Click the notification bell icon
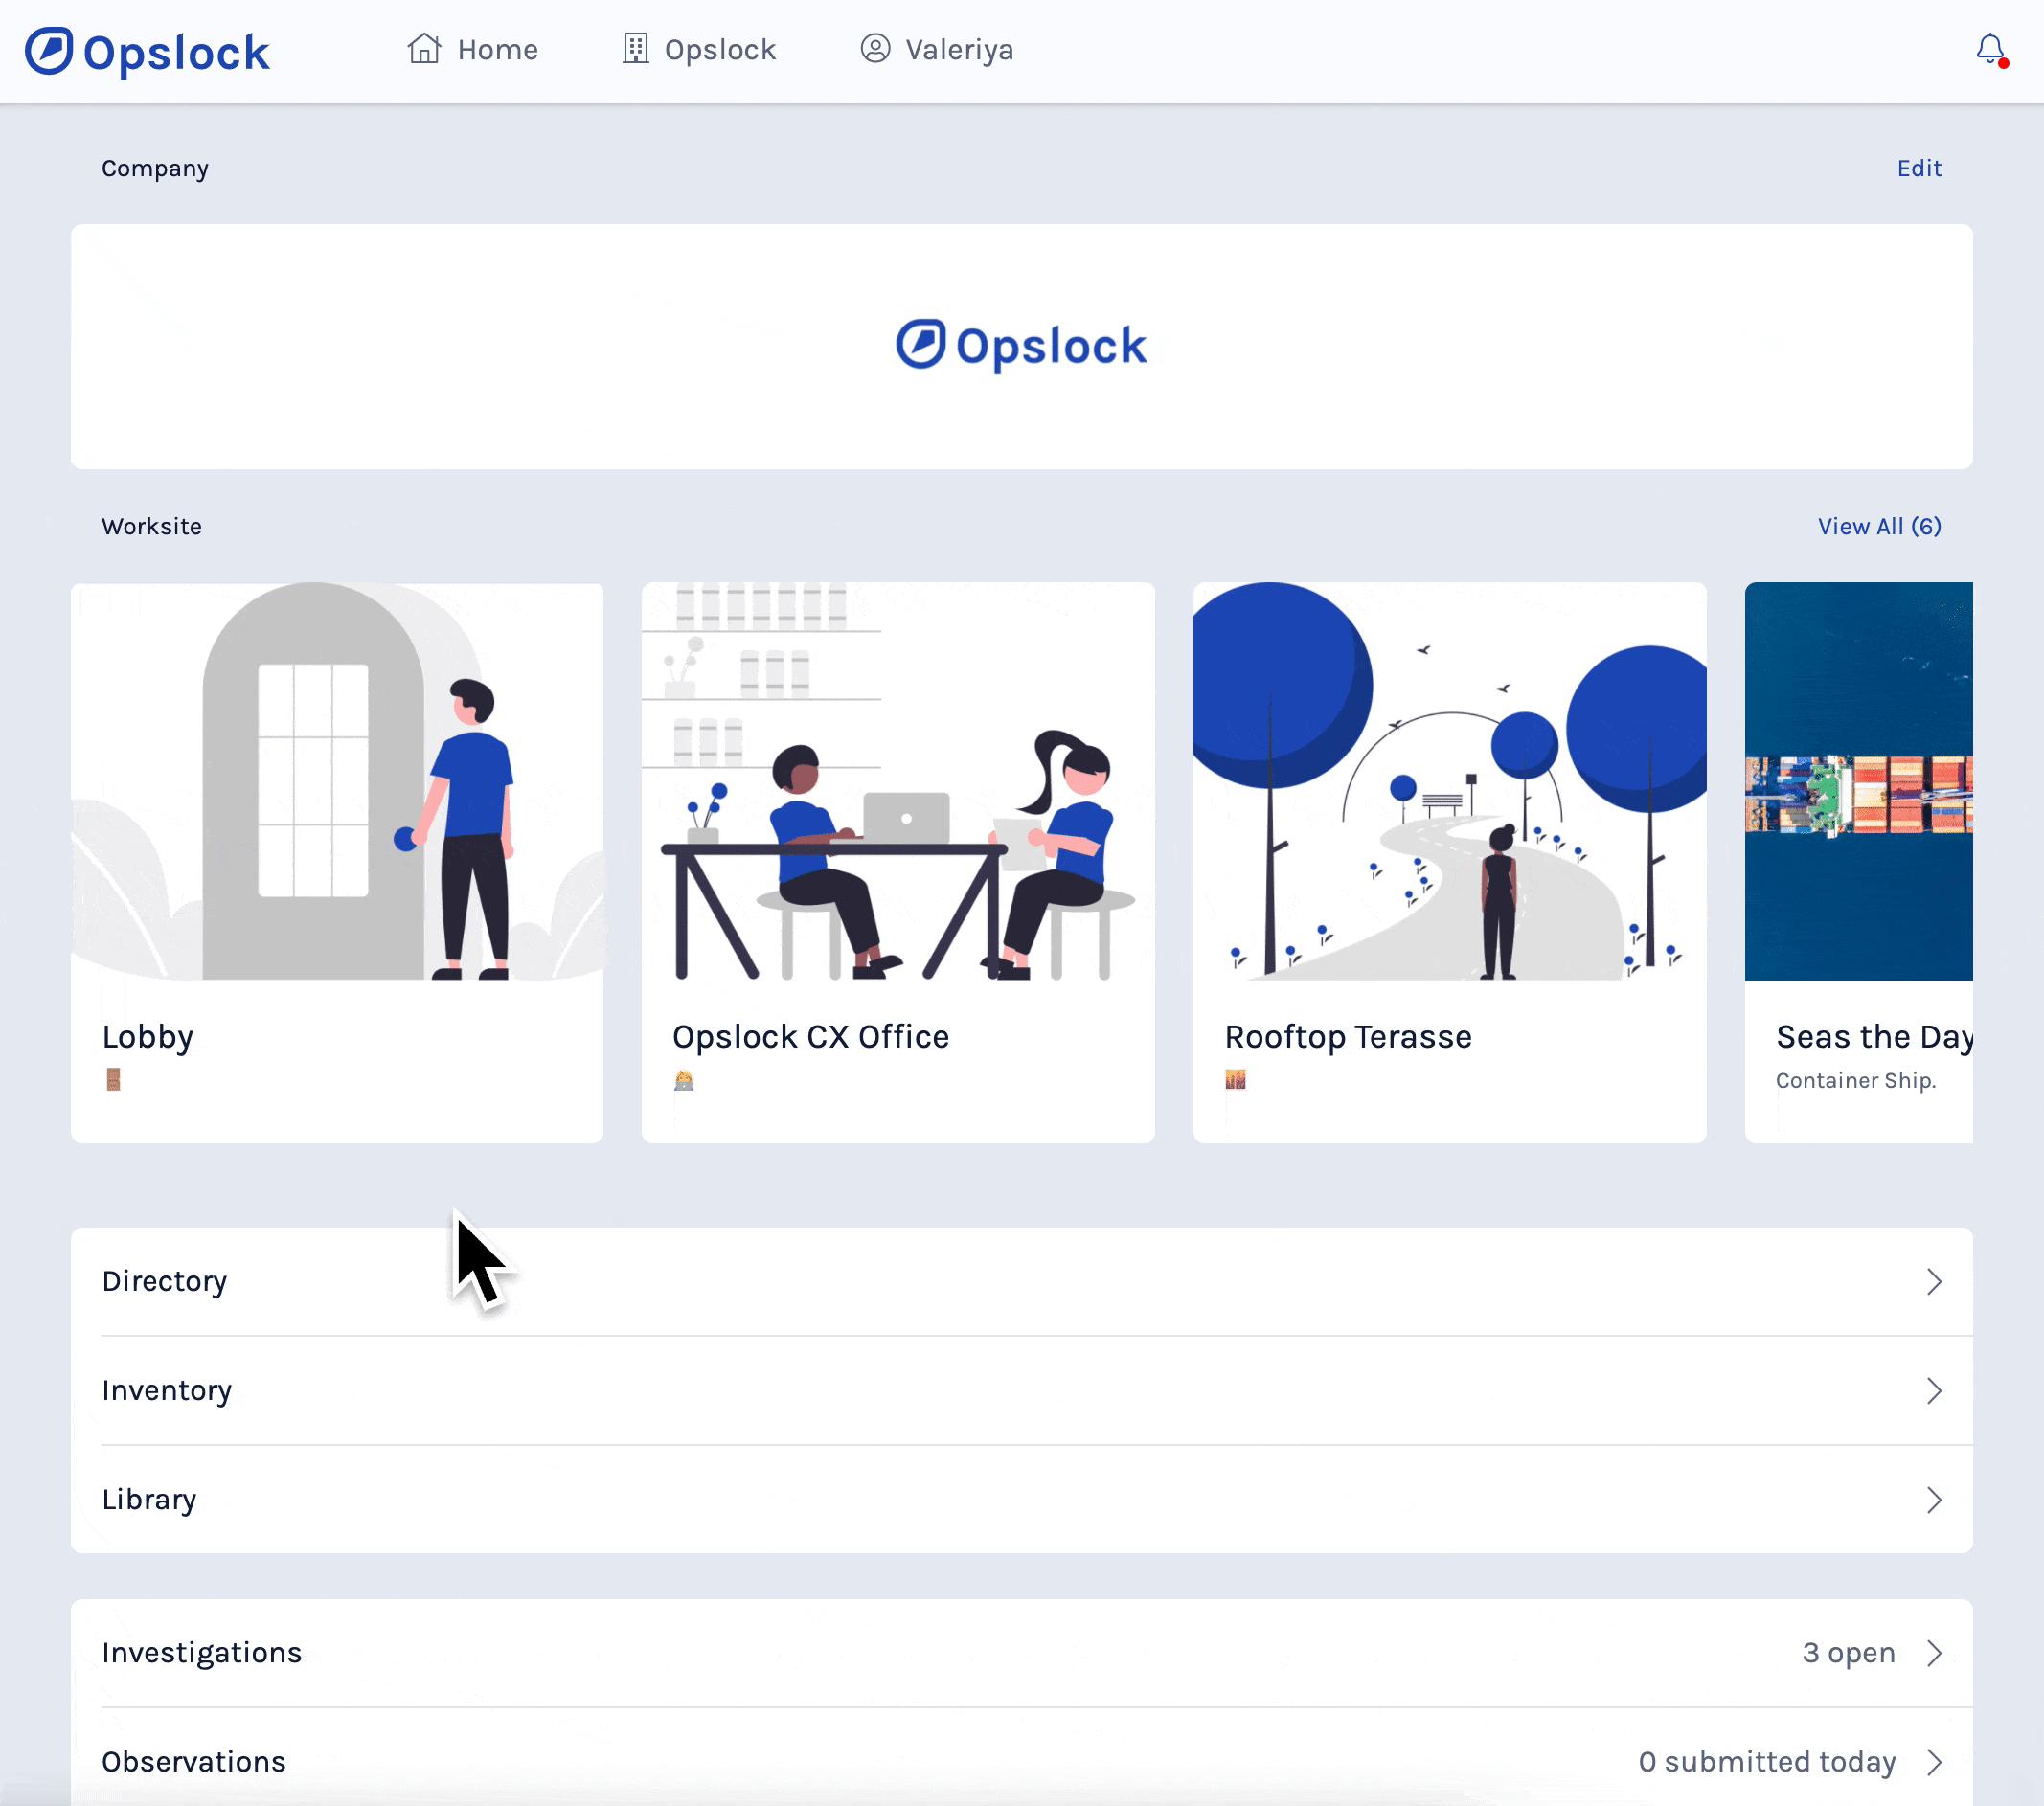 [1989, 49]
